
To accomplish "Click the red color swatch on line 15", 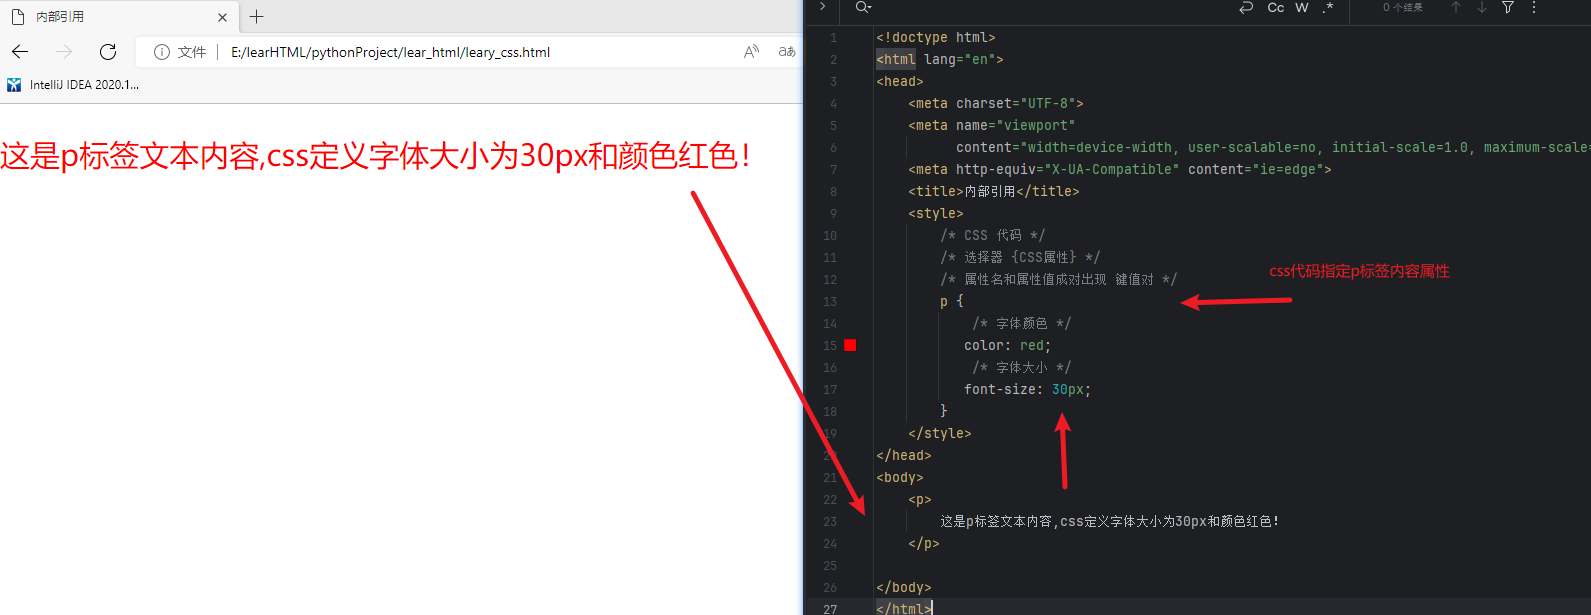I will pos(850,345).
